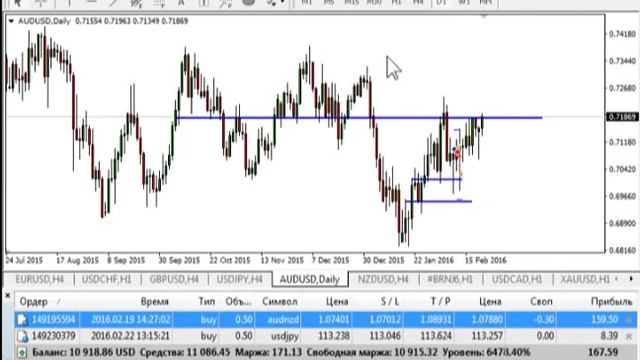The height and width of the screenshot is (360, 640).
Task: Select the lower short blue support line
Action: tap(438, 201)
